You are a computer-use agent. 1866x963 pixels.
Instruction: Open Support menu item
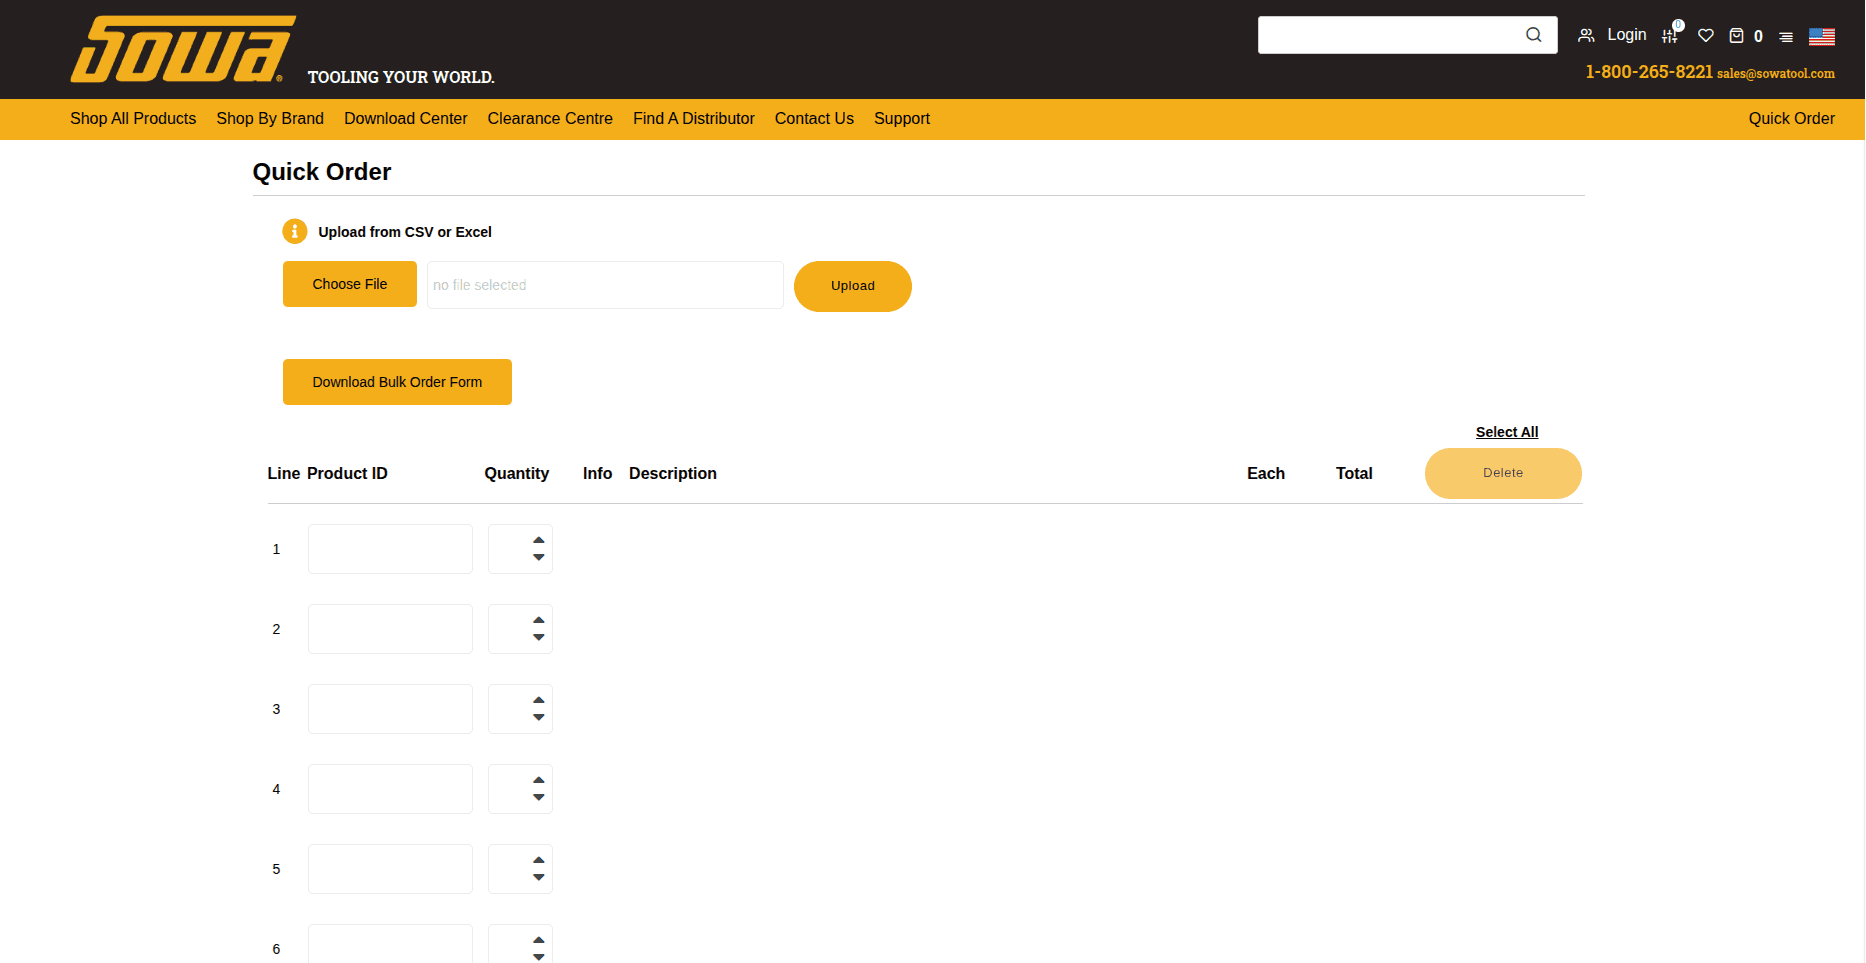click(902, 118)
